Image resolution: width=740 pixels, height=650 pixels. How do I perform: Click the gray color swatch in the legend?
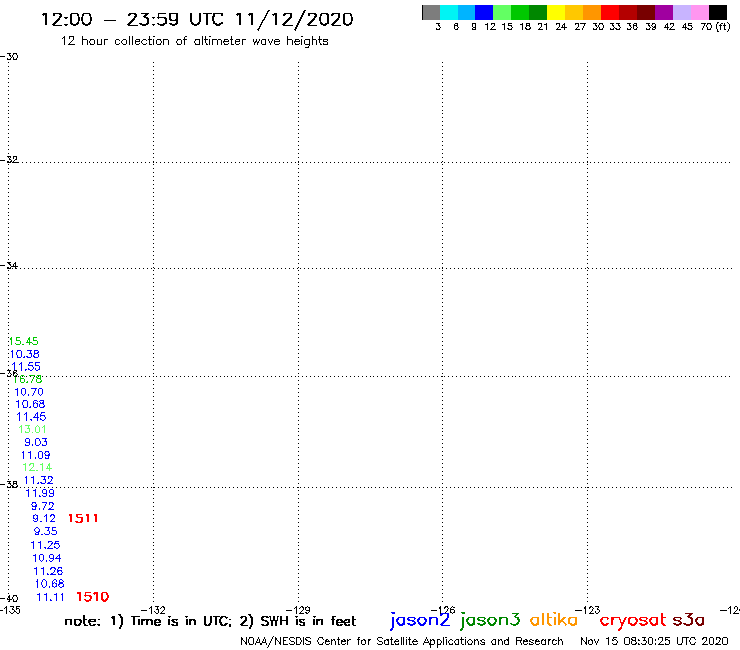click(x=431, y=12)
